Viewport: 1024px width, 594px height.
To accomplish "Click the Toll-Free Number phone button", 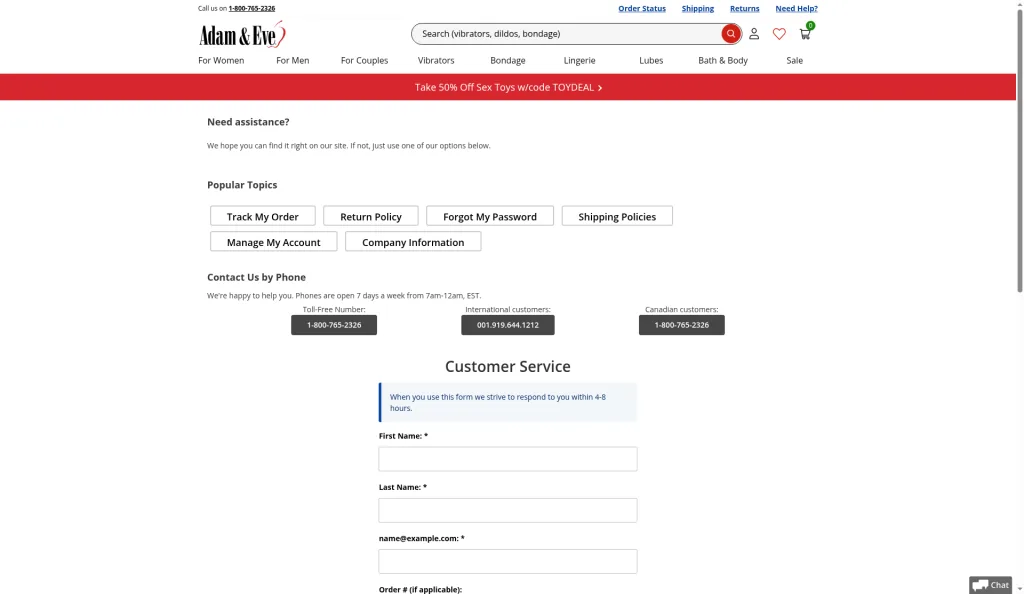I will [x=334, y=325].
